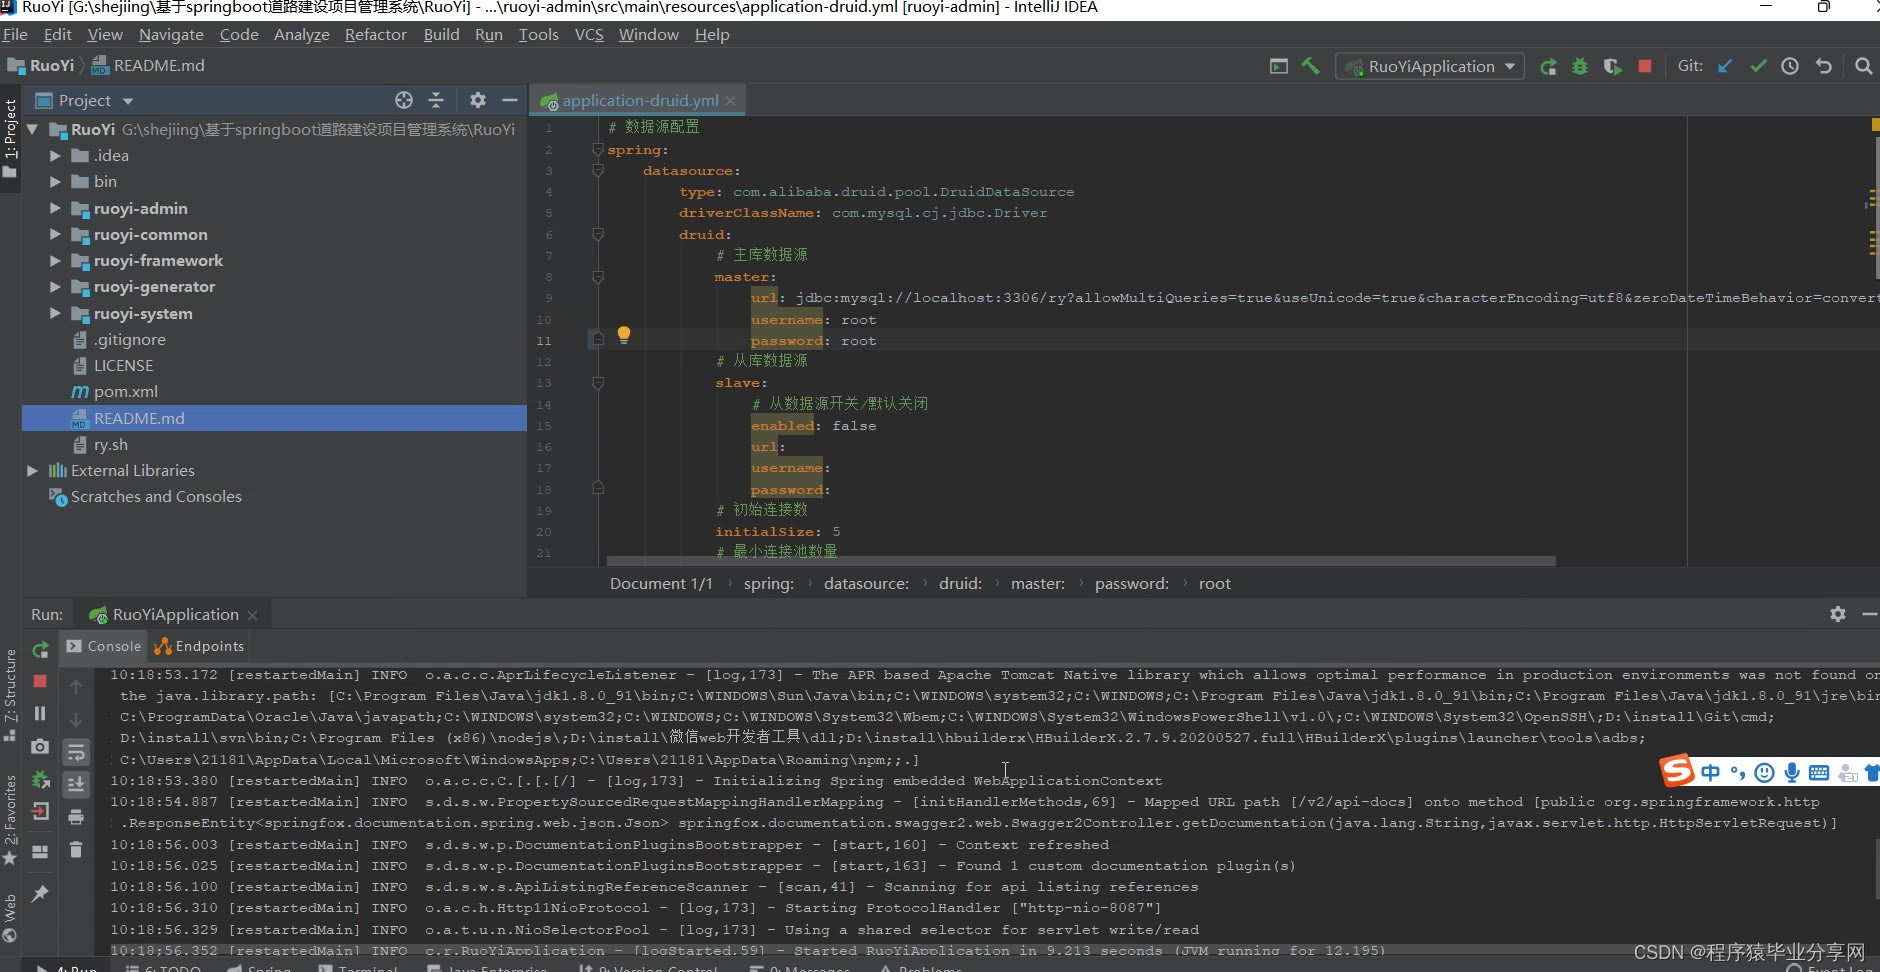Click RuoYi breadcrumb in navigation bar

pos(42,65)
